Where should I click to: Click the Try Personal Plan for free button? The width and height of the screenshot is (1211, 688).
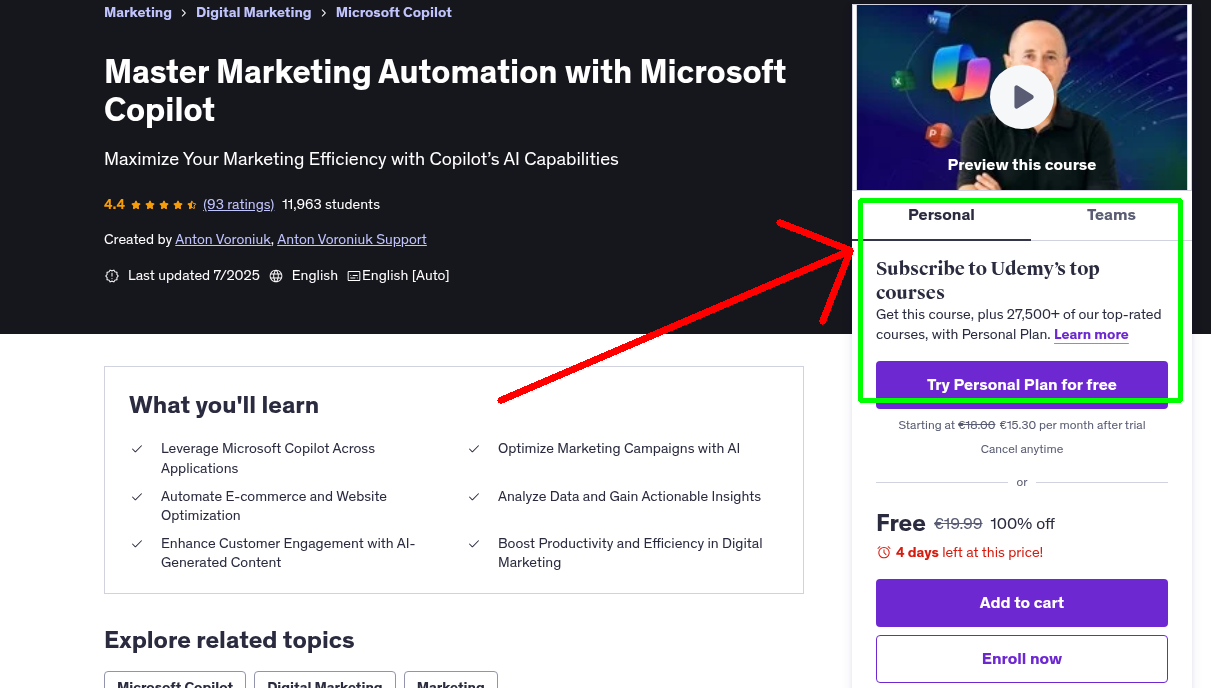(1022, 385)
